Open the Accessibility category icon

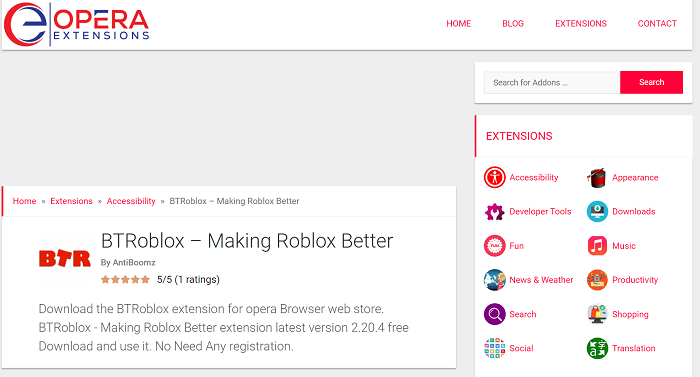click(x=494, y=177)
